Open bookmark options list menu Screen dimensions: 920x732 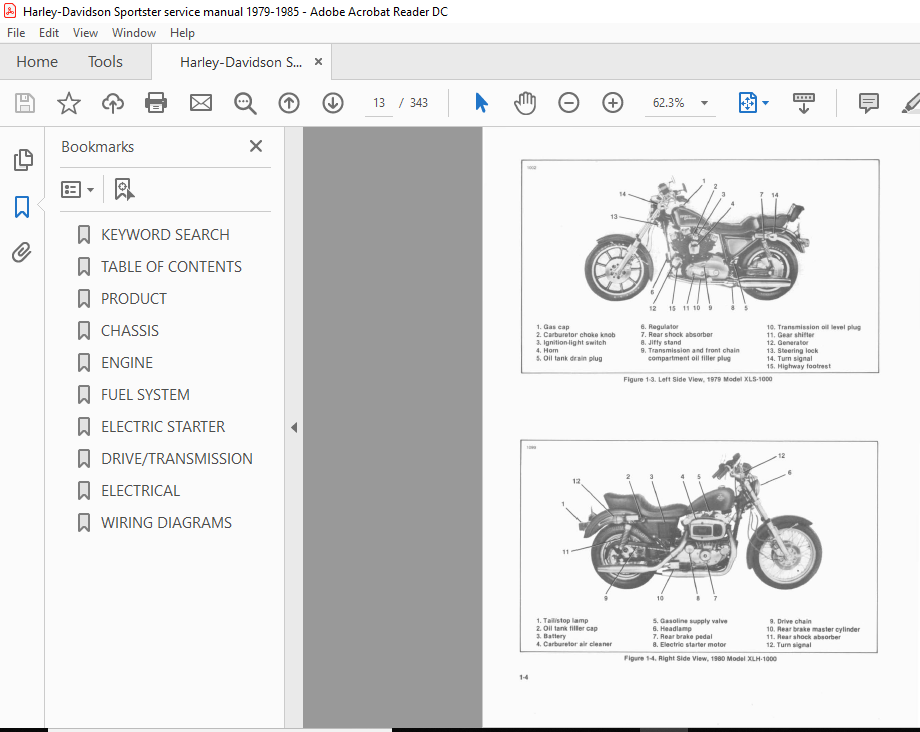(77, 189)
